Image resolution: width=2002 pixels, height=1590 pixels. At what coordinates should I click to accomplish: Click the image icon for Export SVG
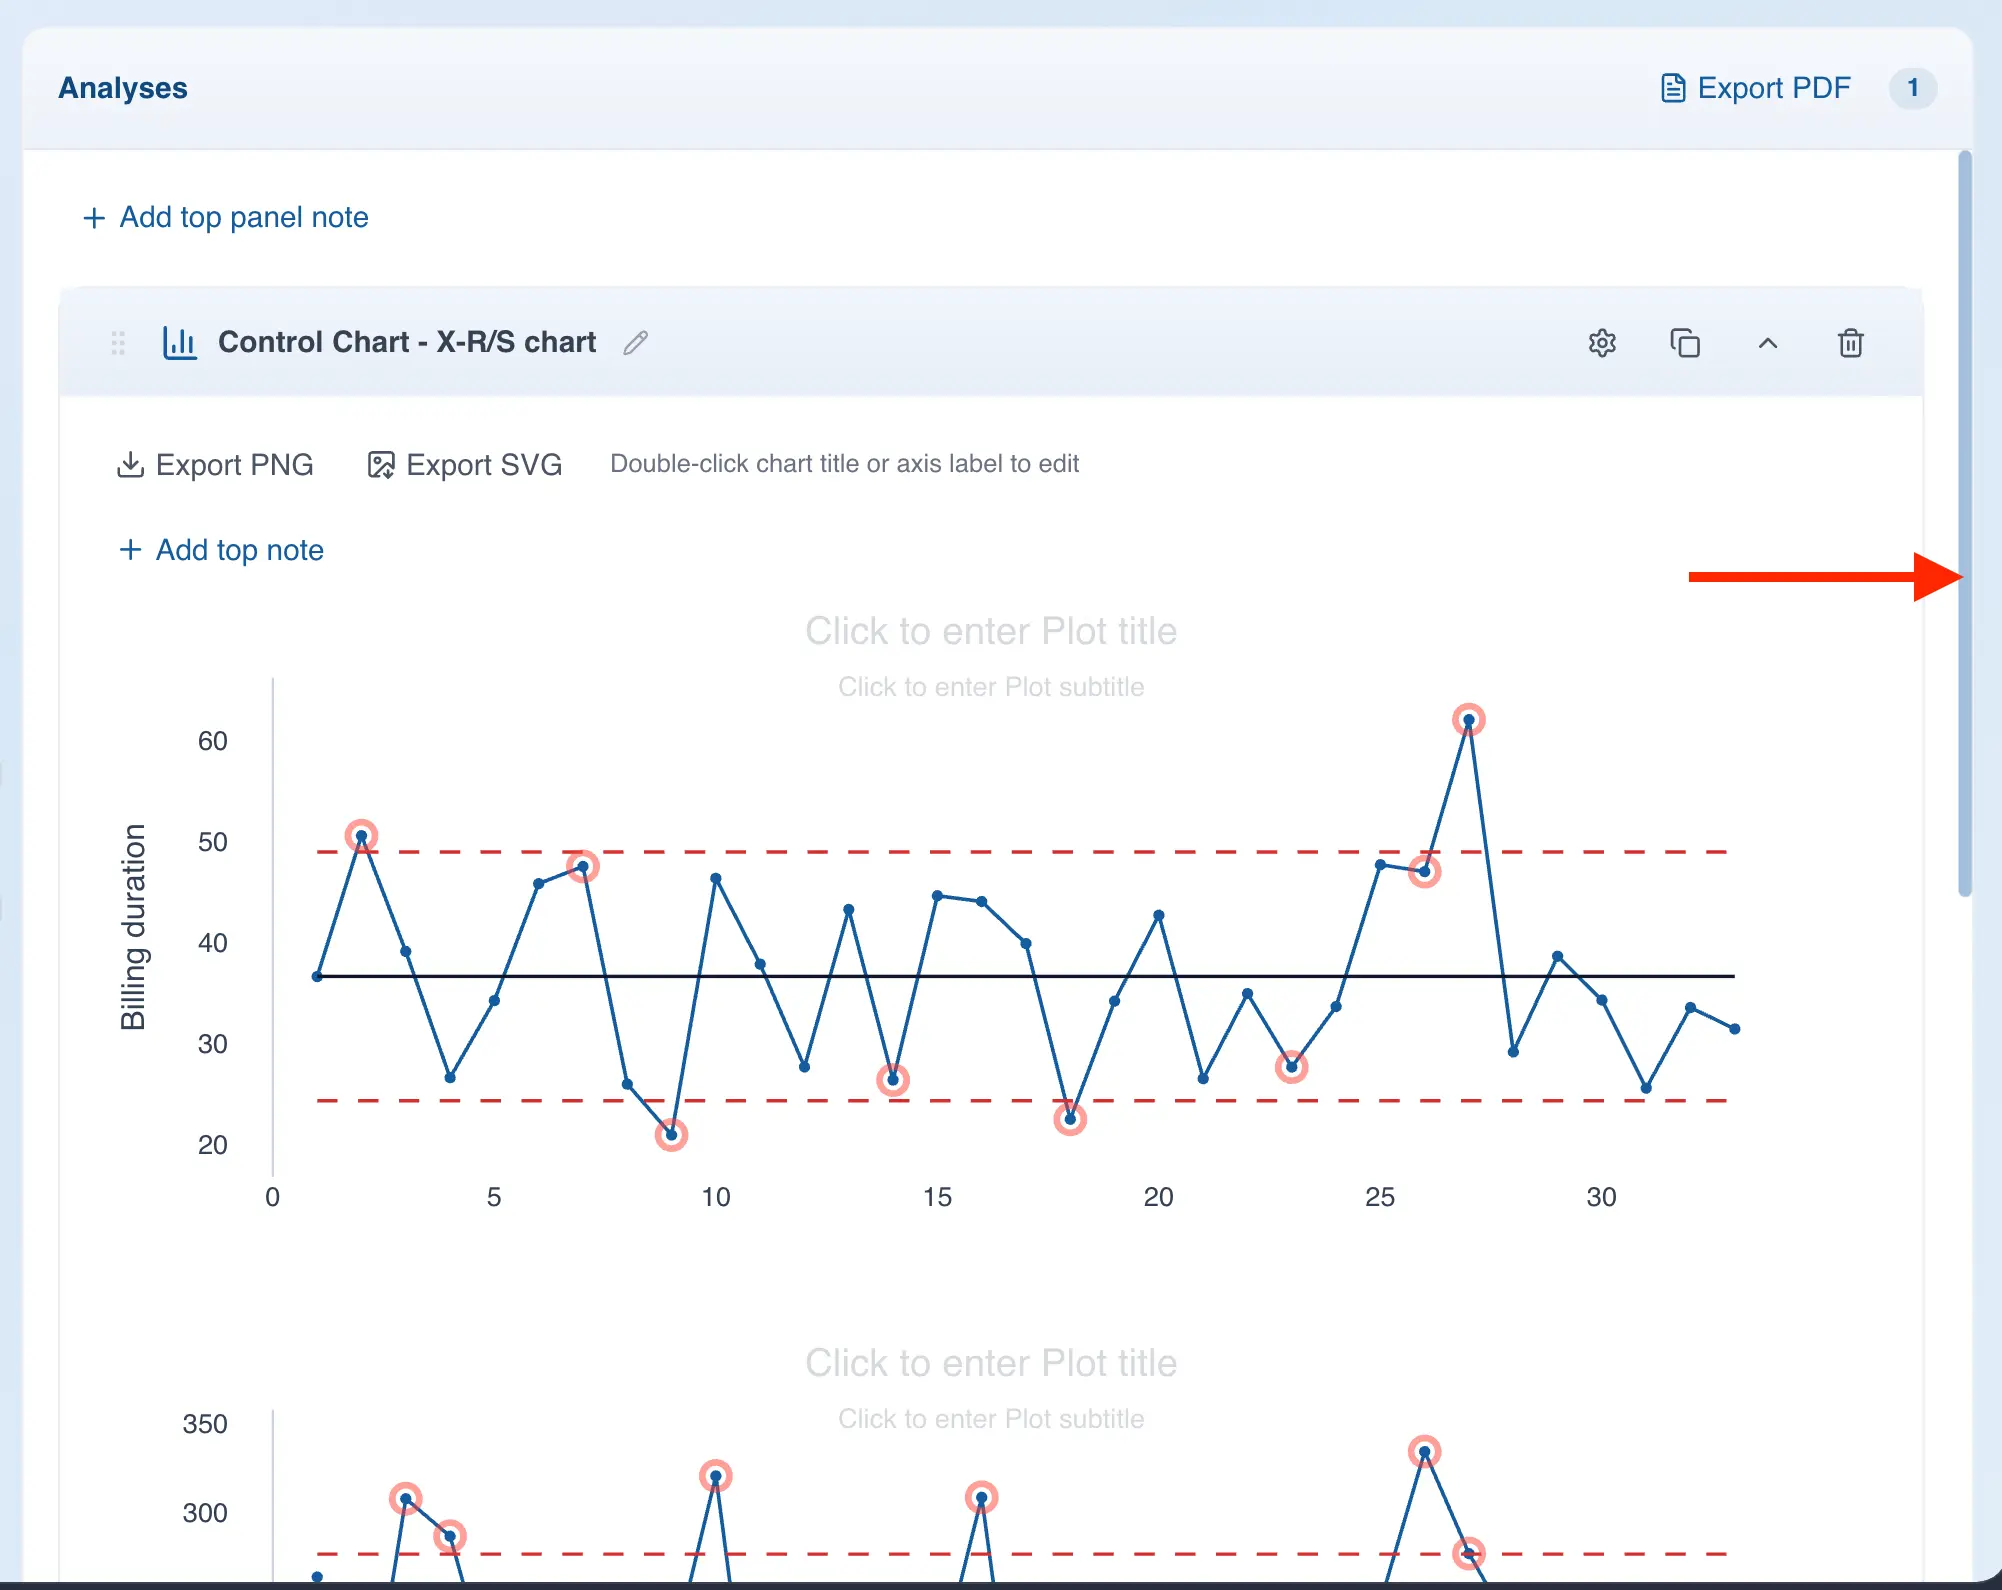381,465
